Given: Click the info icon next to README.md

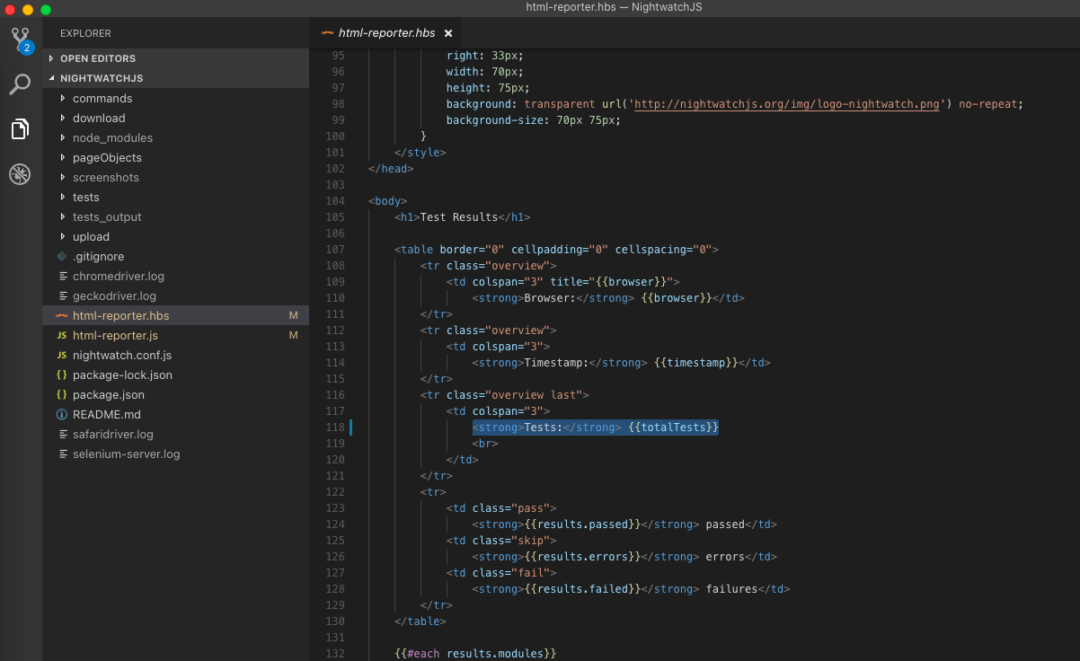Looking at the screenshot, I should [60, 414].
